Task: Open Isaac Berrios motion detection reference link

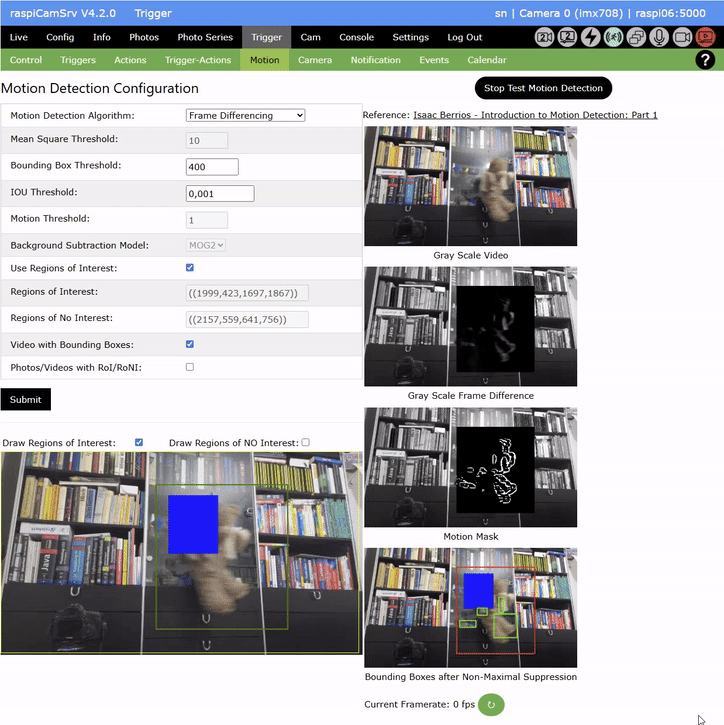Action: [x=535, y=115]
